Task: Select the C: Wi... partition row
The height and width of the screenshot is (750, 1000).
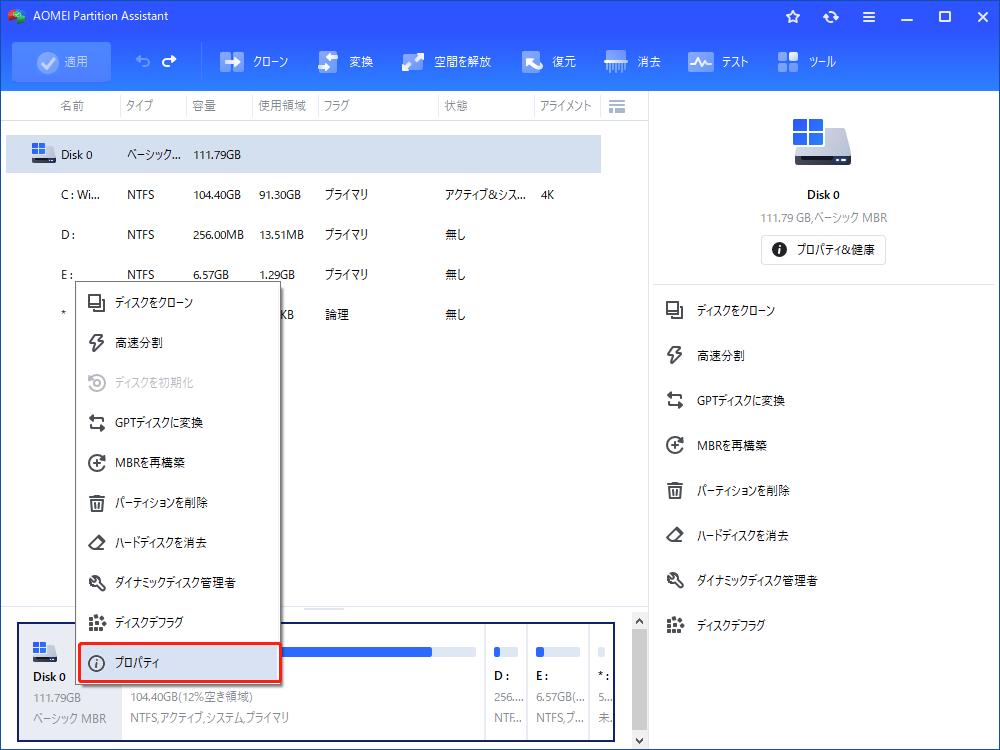Action: [x=304, y=195]
